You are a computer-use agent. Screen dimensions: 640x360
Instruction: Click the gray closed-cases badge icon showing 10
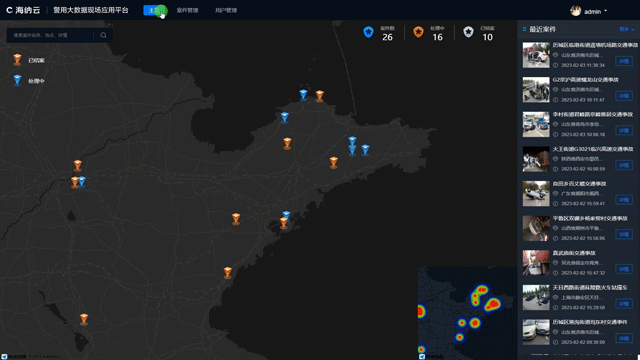469,32
